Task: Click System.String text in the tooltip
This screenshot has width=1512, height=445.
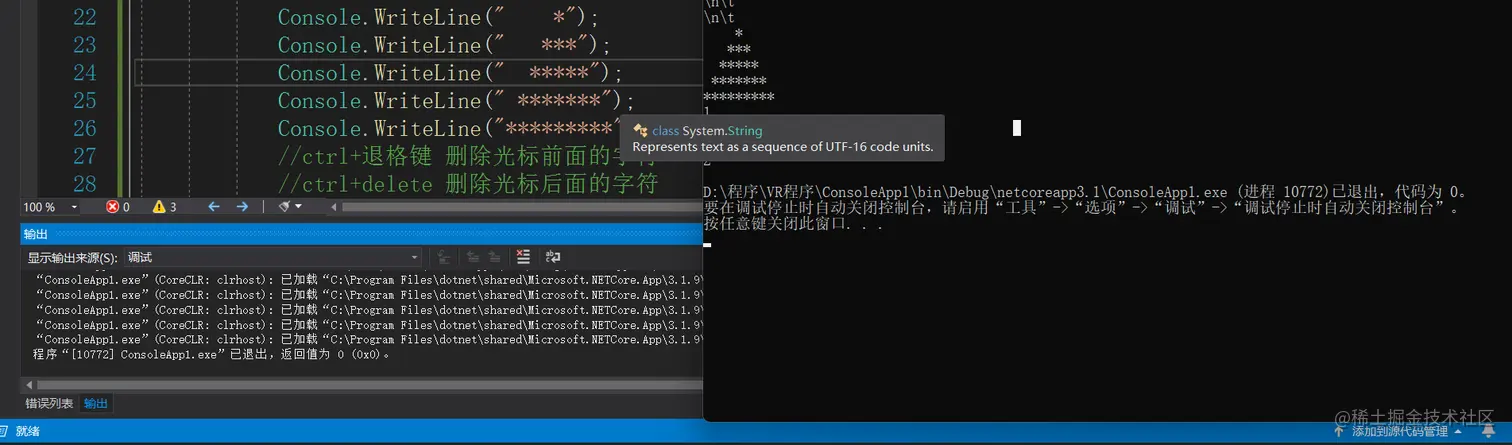Action: pos(720,131)
